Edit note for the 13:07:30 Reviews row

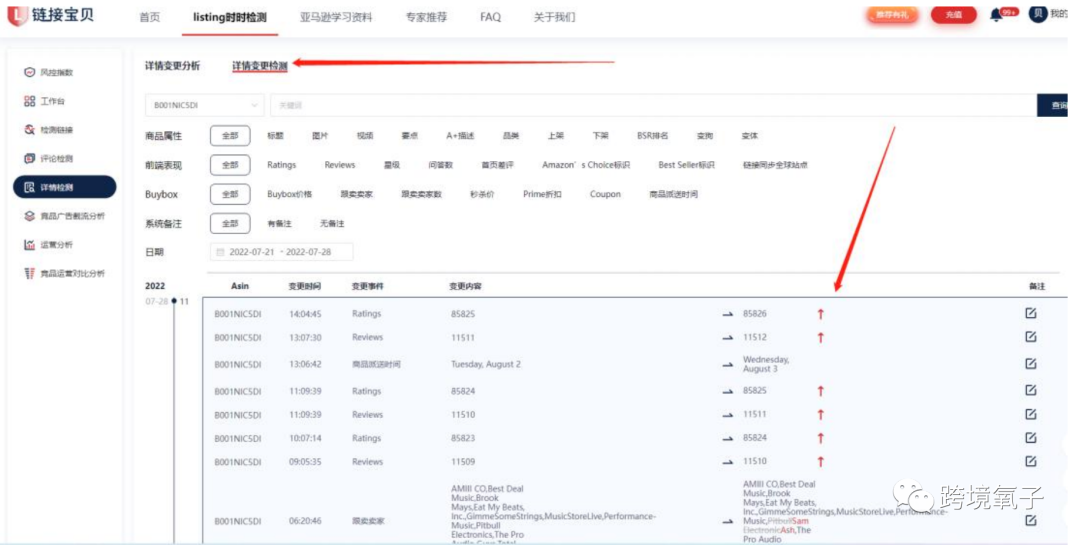coord(1030,337)
